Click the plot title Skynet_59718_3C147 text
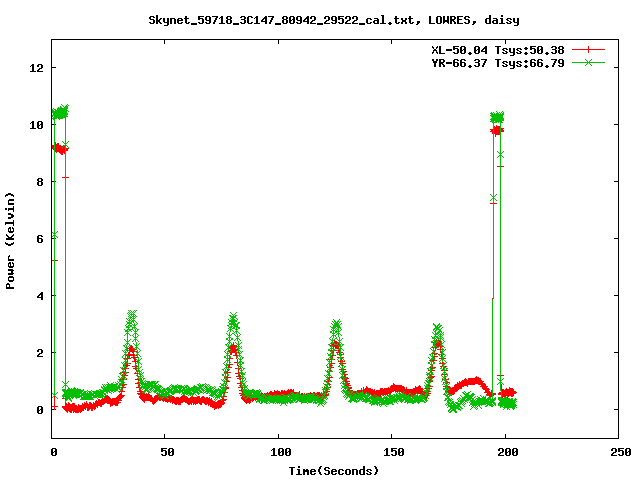 (x=333, y=20)
